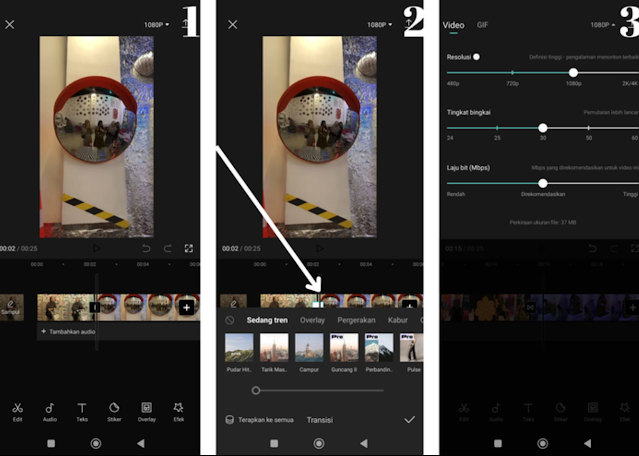639x456 pixels.
Task: Tap Resolusi info dot
Action: [x=476, y=57]
